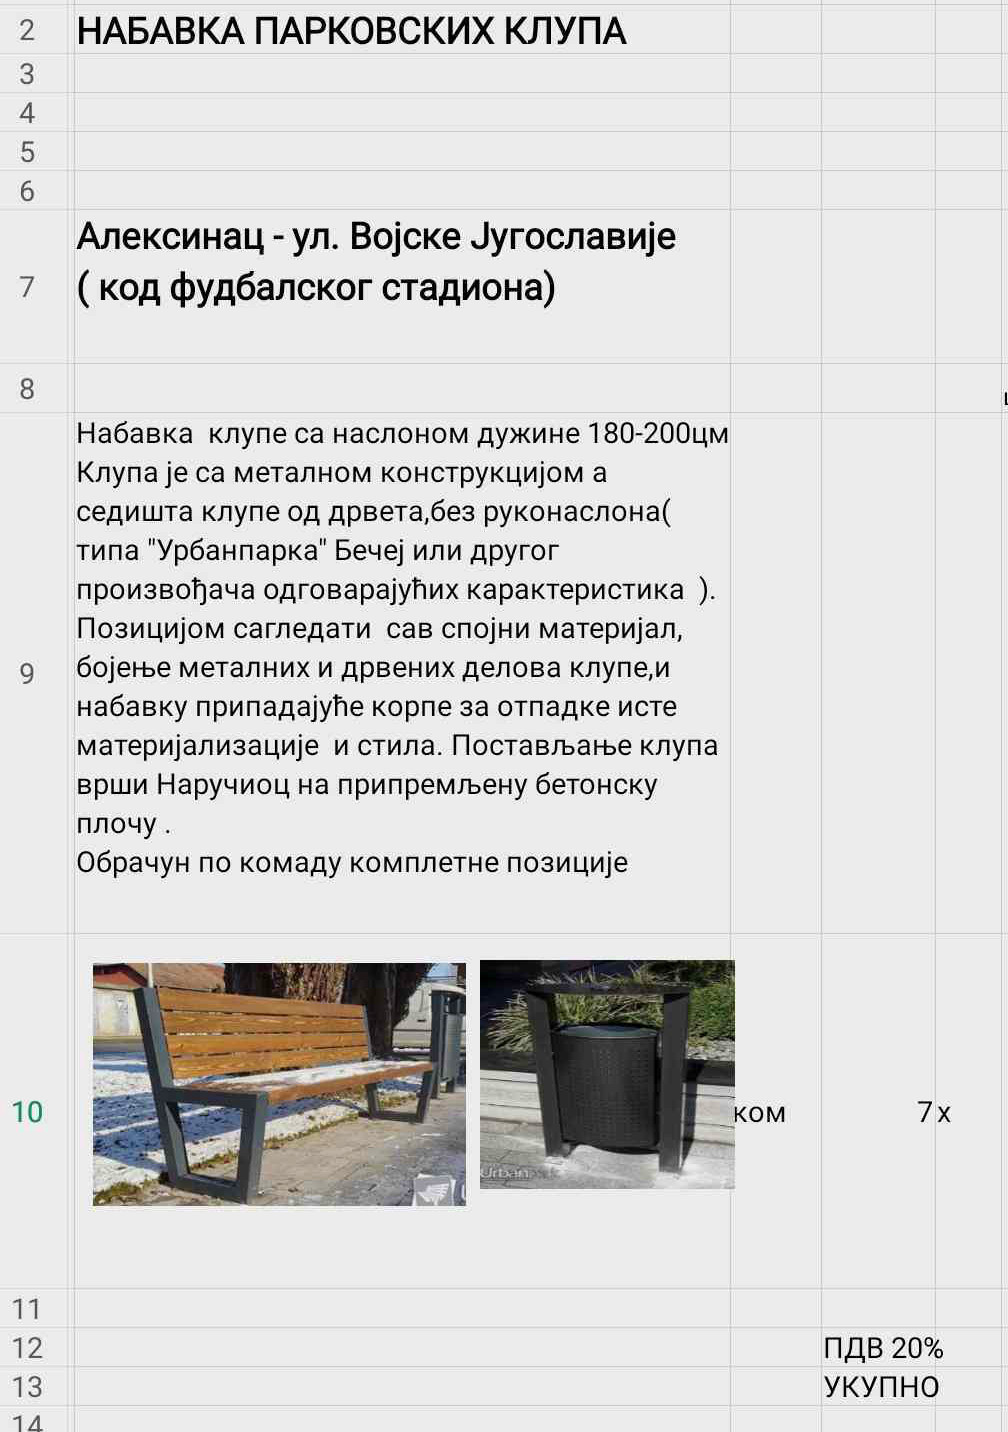Select row 9 header
This screenshot has width=1008, height=1432.
point(27,673)
